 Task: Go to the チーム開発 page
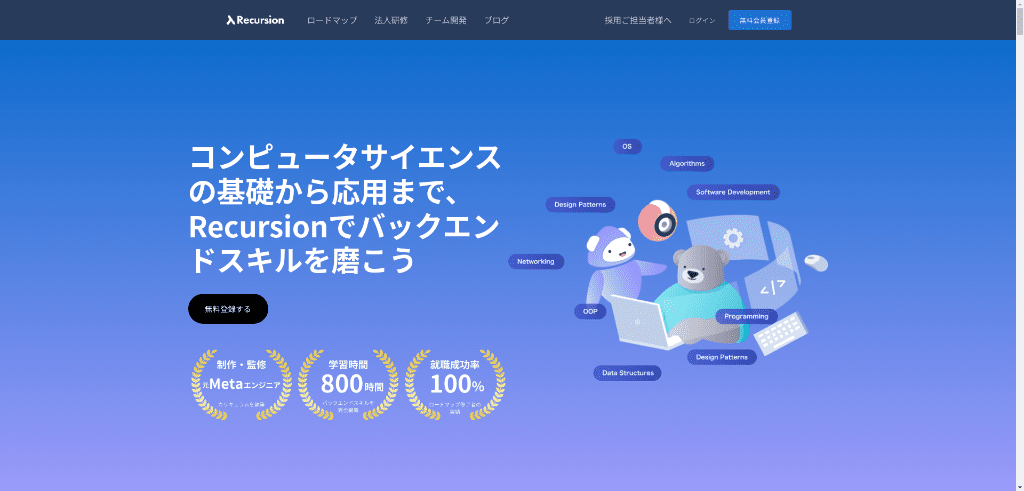(x=446, y=20)
